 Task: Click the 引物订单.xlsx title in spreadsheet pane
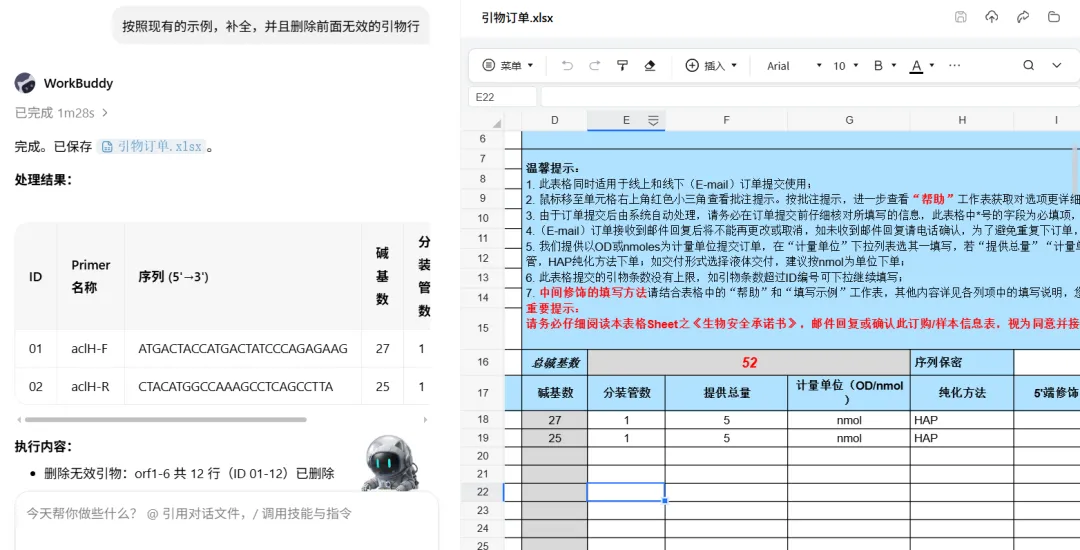pyautogui.click(x=517, y=18)
